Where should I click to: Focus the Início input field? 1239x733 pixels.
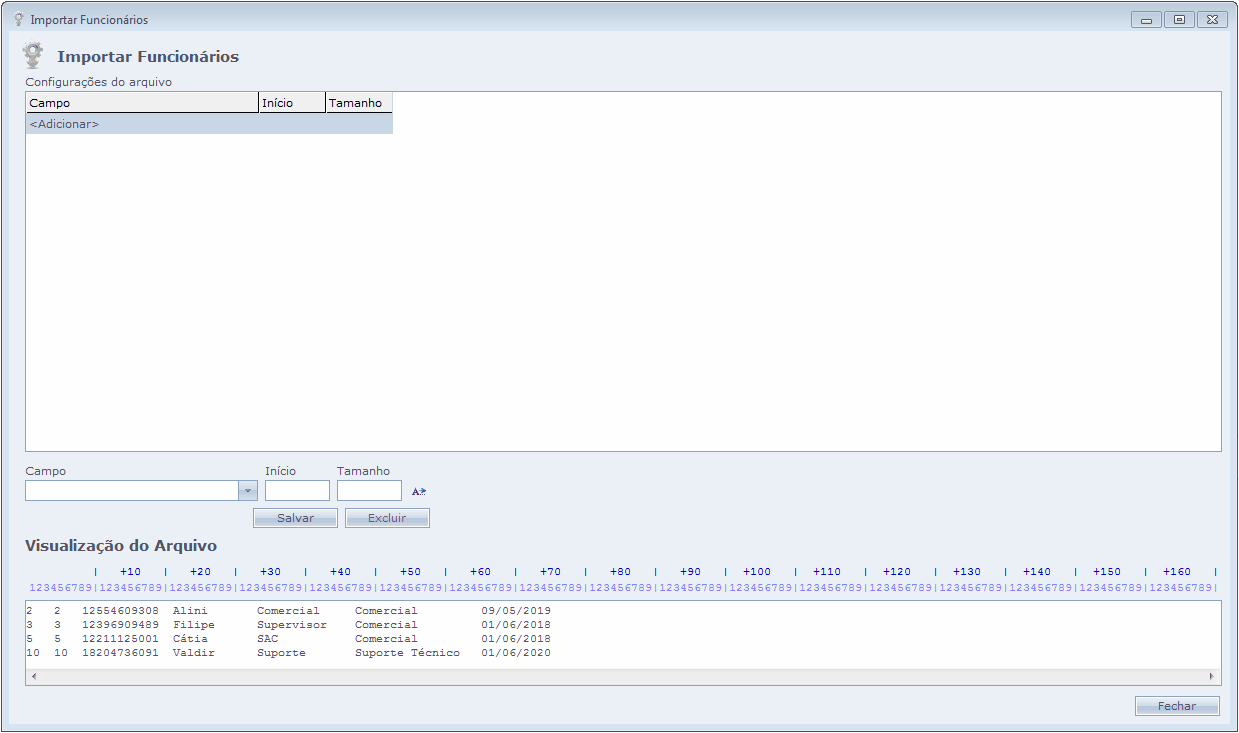pos(297,491)
